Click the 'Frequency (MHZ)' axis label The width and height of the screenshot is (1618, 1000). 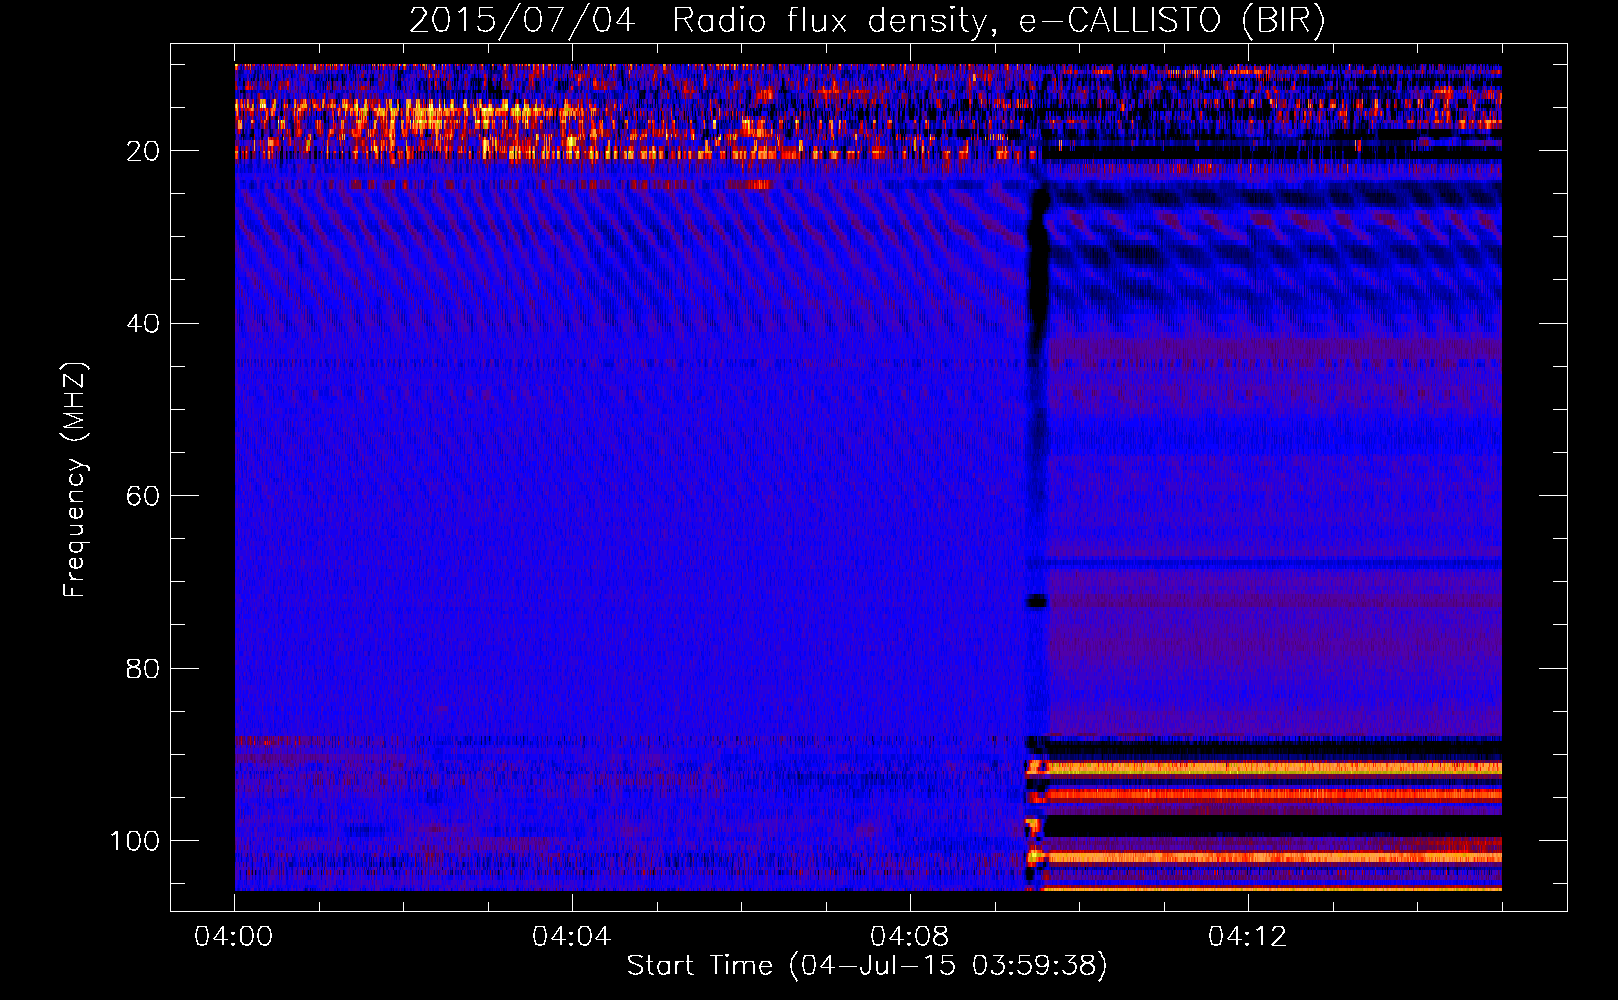point(75,479)
